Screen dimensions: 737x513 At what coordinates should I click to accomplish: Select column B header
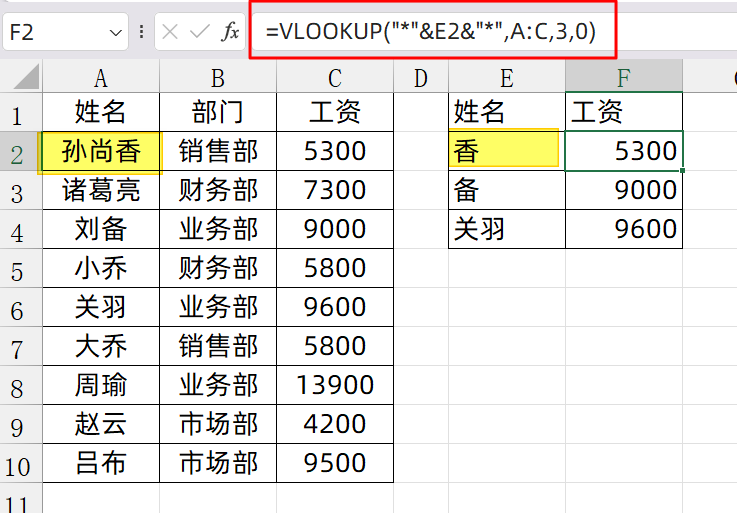(218, 78)
